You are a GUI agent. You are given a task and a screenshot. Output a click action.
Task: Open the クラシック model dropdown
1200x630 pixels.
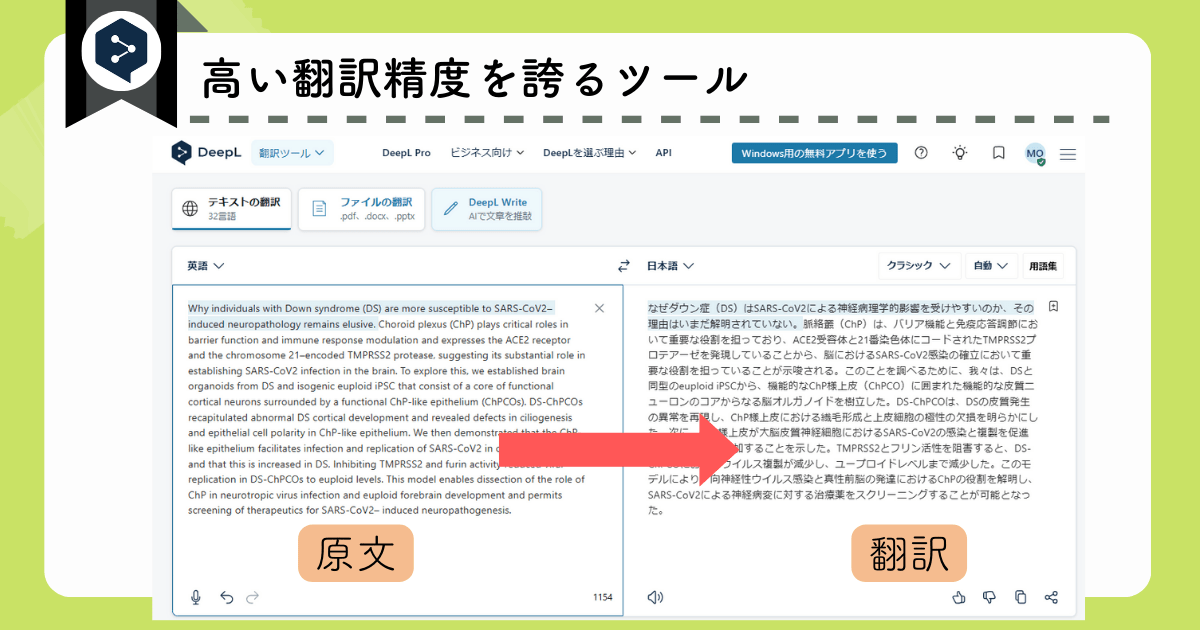[921, 266]
